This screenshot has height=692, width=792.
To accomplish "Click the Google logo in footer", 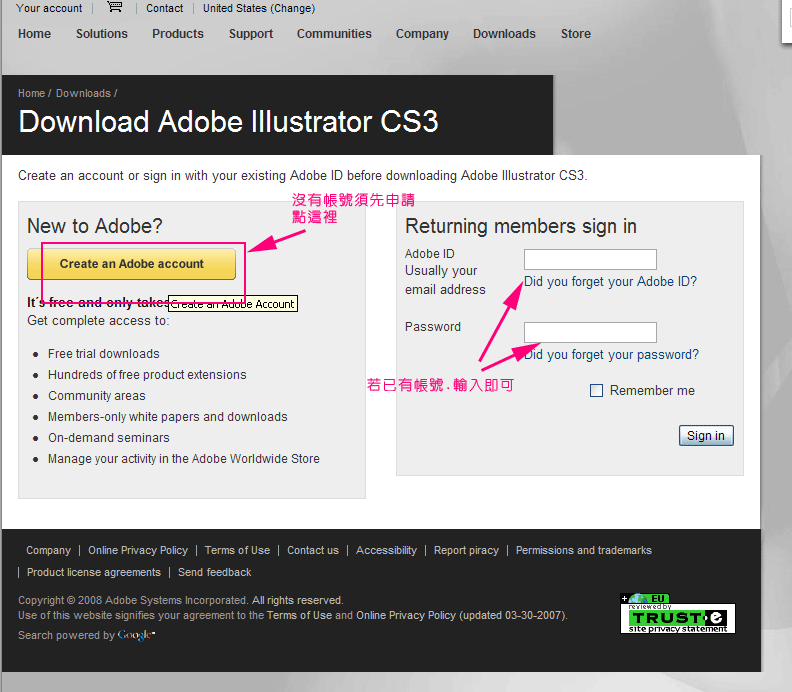I will (136, 635).
